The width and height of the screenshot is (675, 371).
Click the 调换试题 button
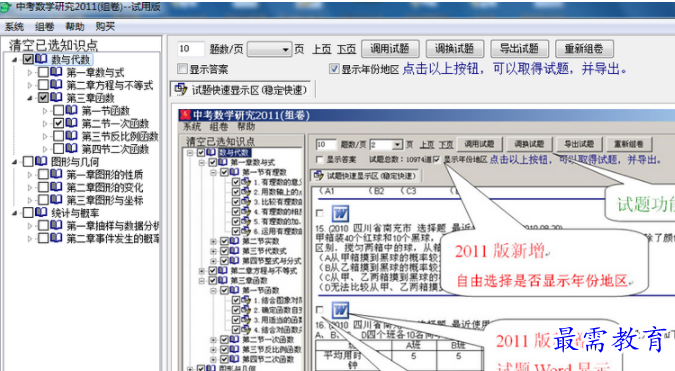click(455, 49)
